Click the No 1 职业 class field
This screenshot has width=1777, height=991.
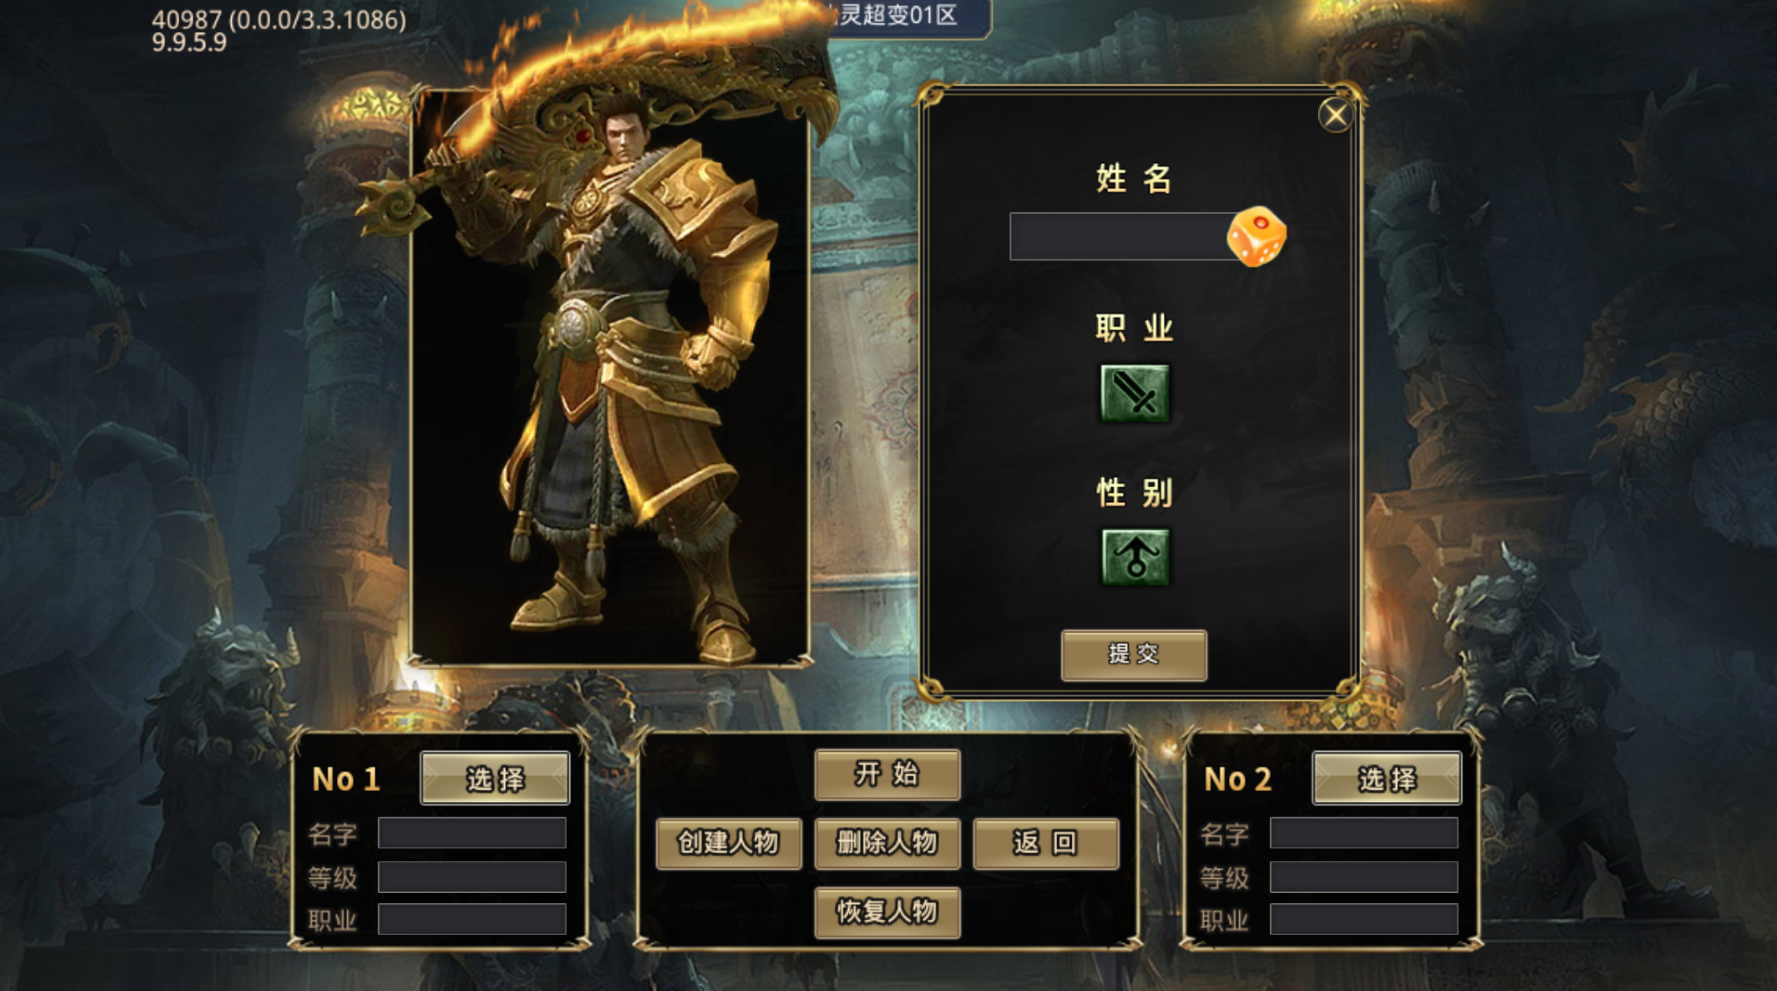472,919
